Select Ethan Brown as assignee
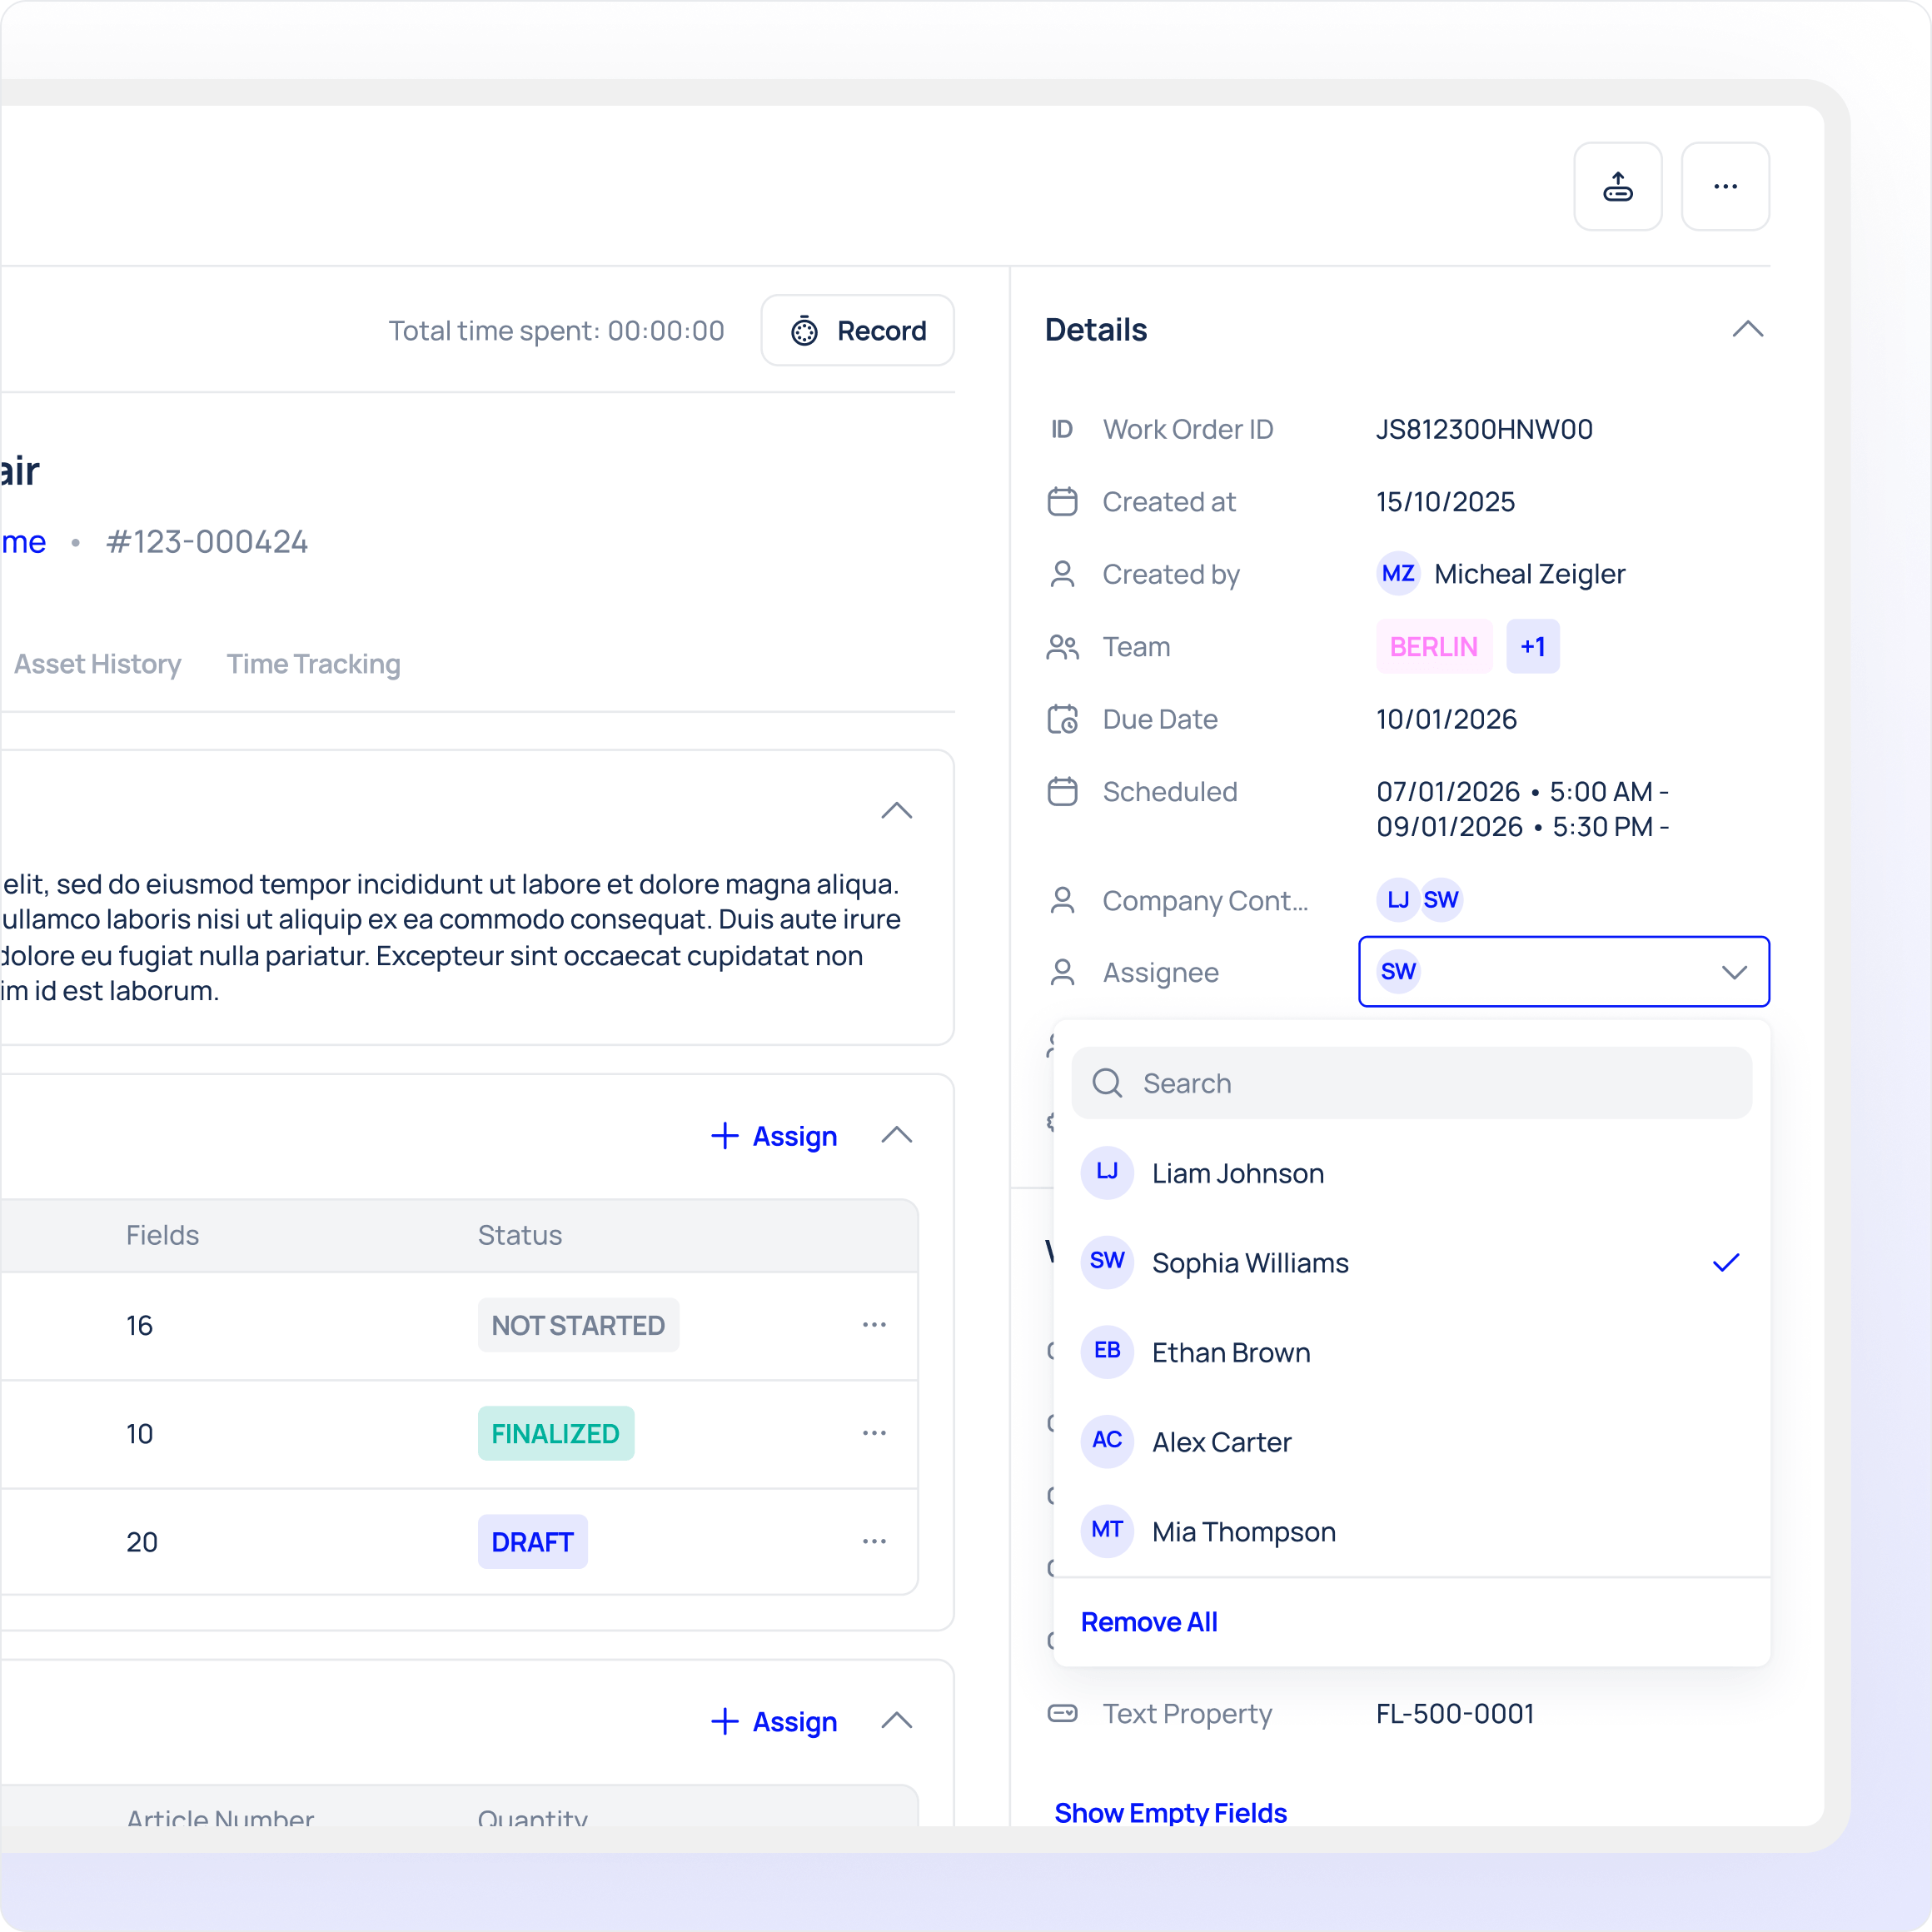 point(1230,1352)
